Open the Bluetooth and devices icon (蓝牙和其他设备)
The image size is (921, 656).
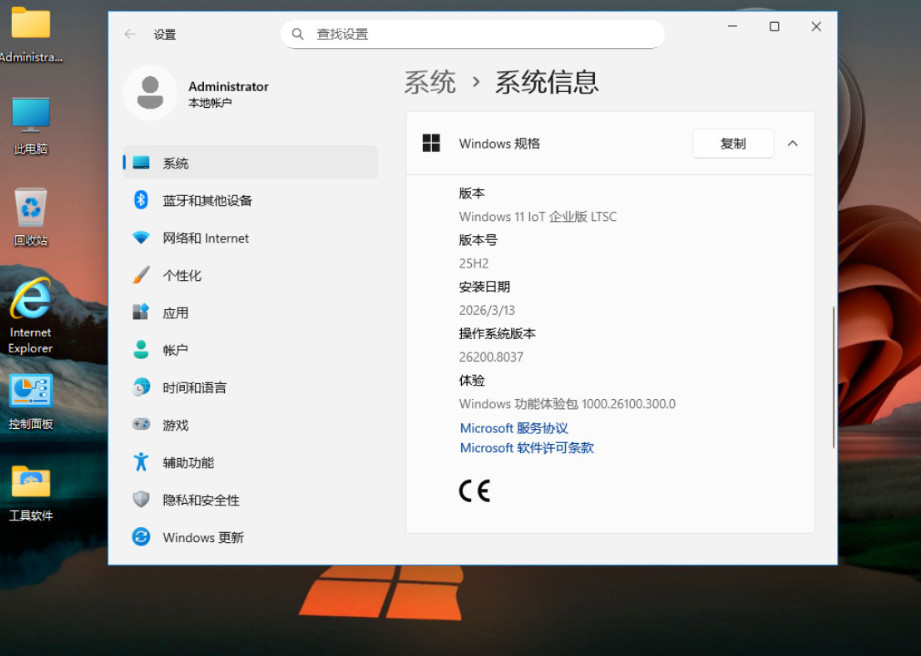coord(141,200)
